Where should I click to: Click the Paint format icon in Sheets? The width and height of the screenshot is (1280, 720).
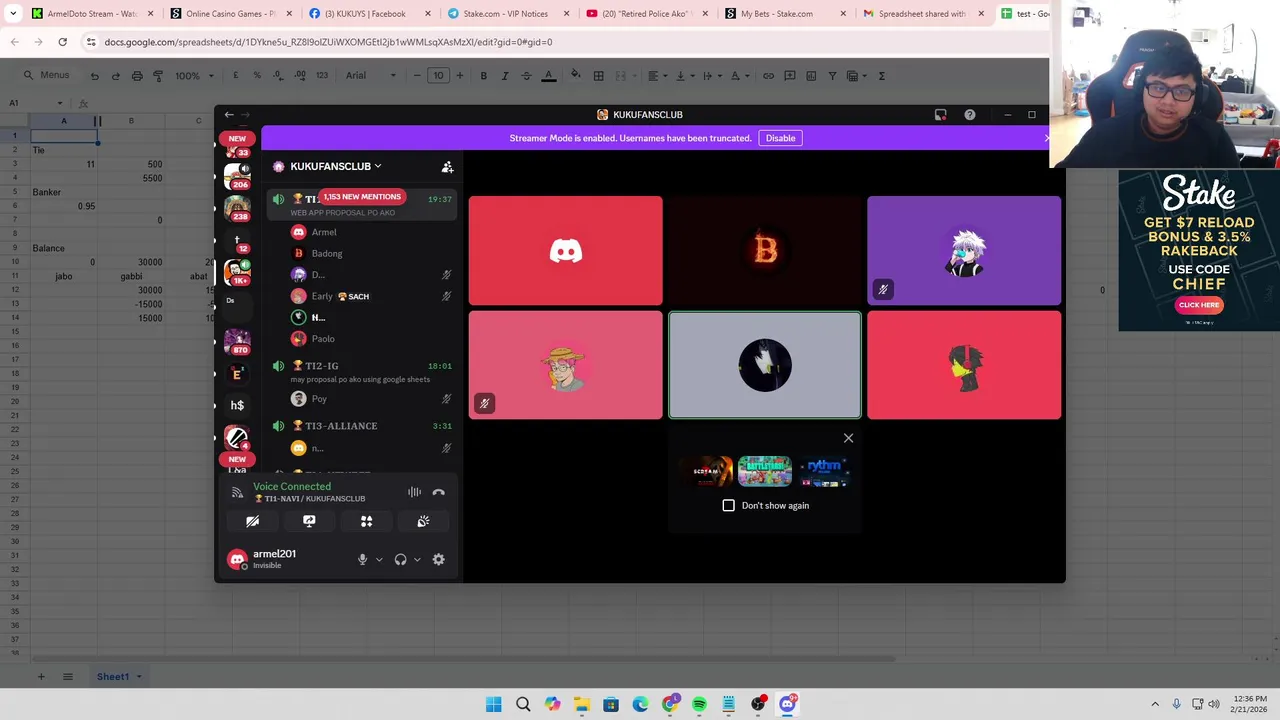tap(158, 76)
